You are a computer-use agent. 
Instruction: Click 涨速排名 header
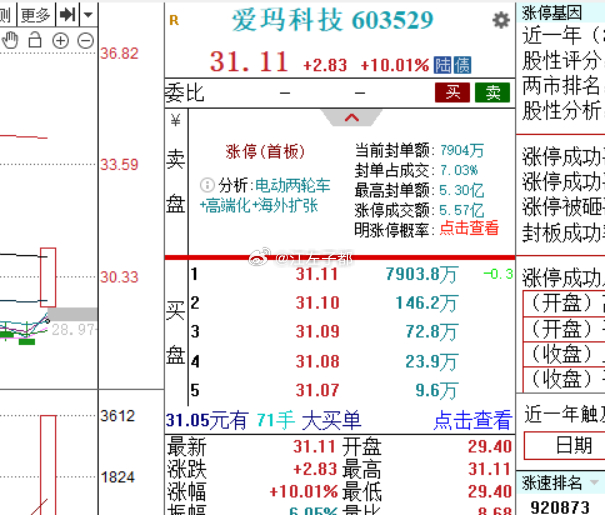point(552,483)
